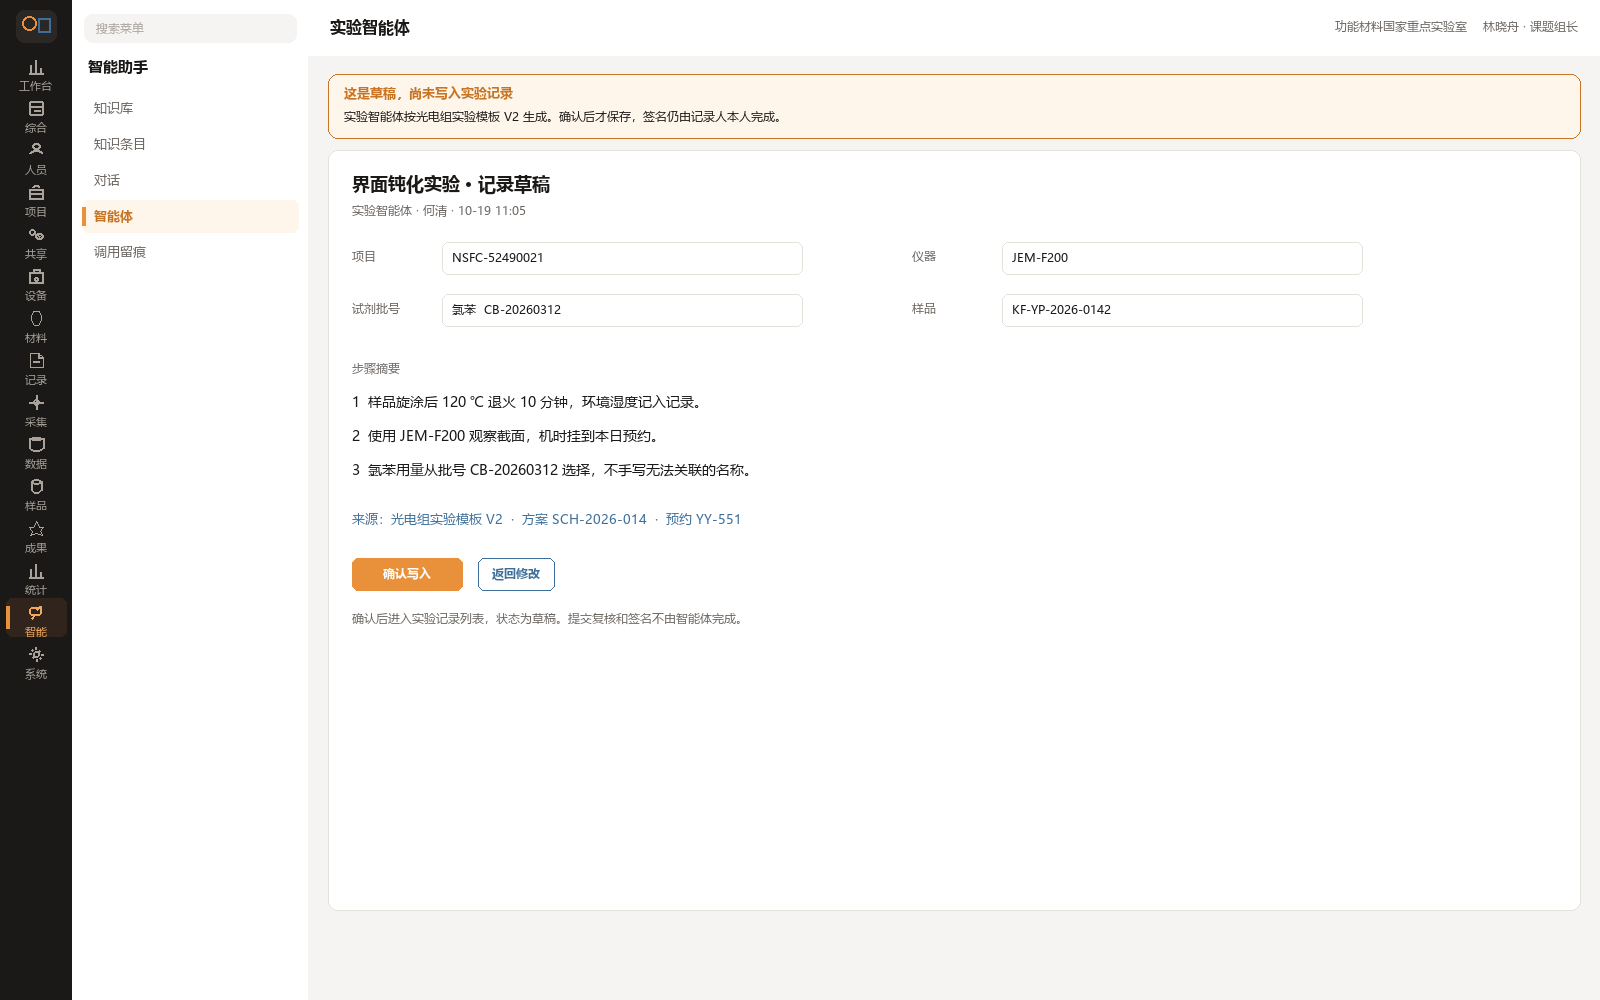Click the 样品 field KF-YP-2026-0142
Screen dimensions: 1600x1000
[x=1182, y=310]
